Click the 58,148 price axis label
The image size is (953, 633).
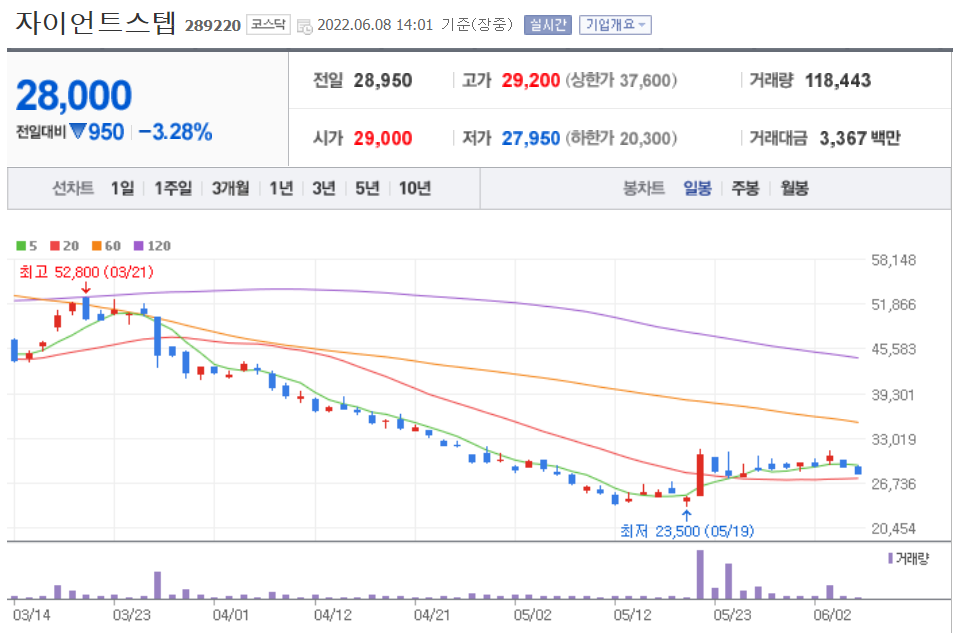tap(893, 260)
